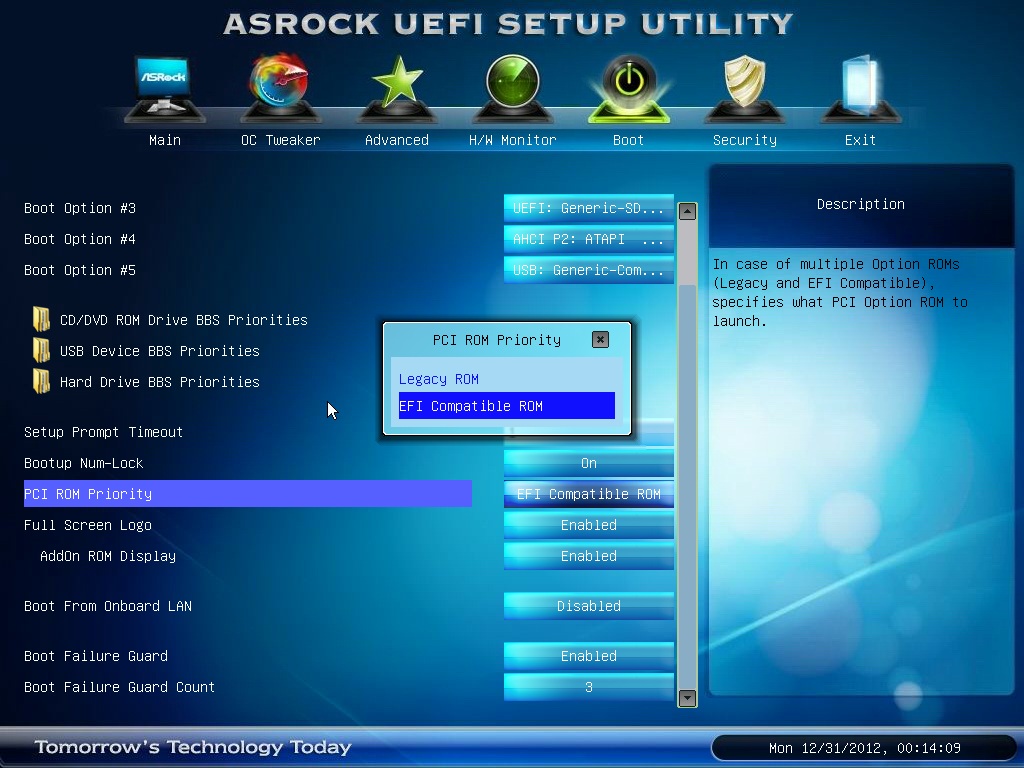Select the Boot power button icon
This screenshot has width=1024, height=768.
point(628,88)
